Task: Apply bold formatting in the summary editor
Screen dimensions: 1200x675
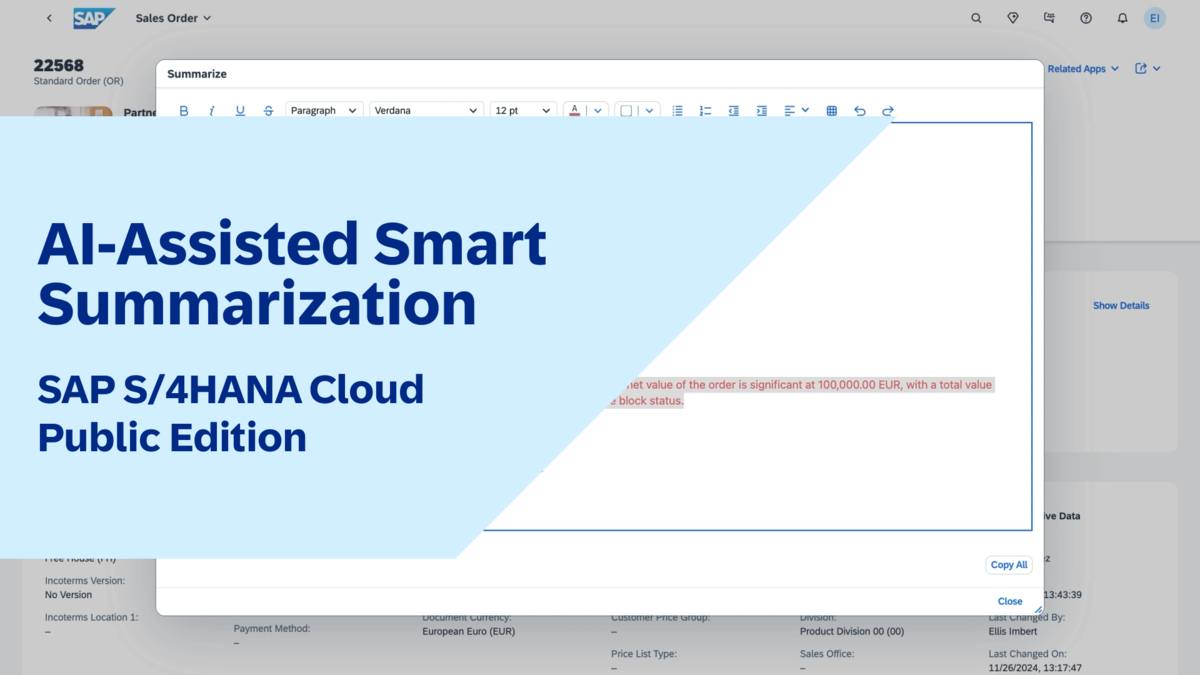Action: click(184, 110)
